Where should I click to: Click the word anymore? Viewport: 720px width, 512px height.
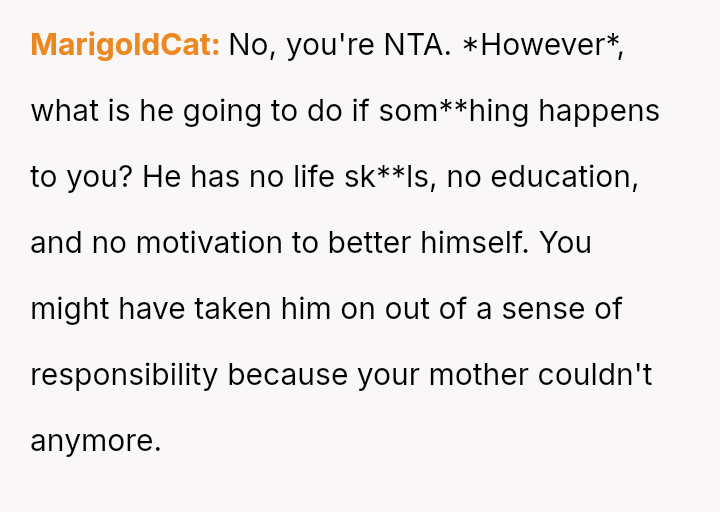coord(96,441)
